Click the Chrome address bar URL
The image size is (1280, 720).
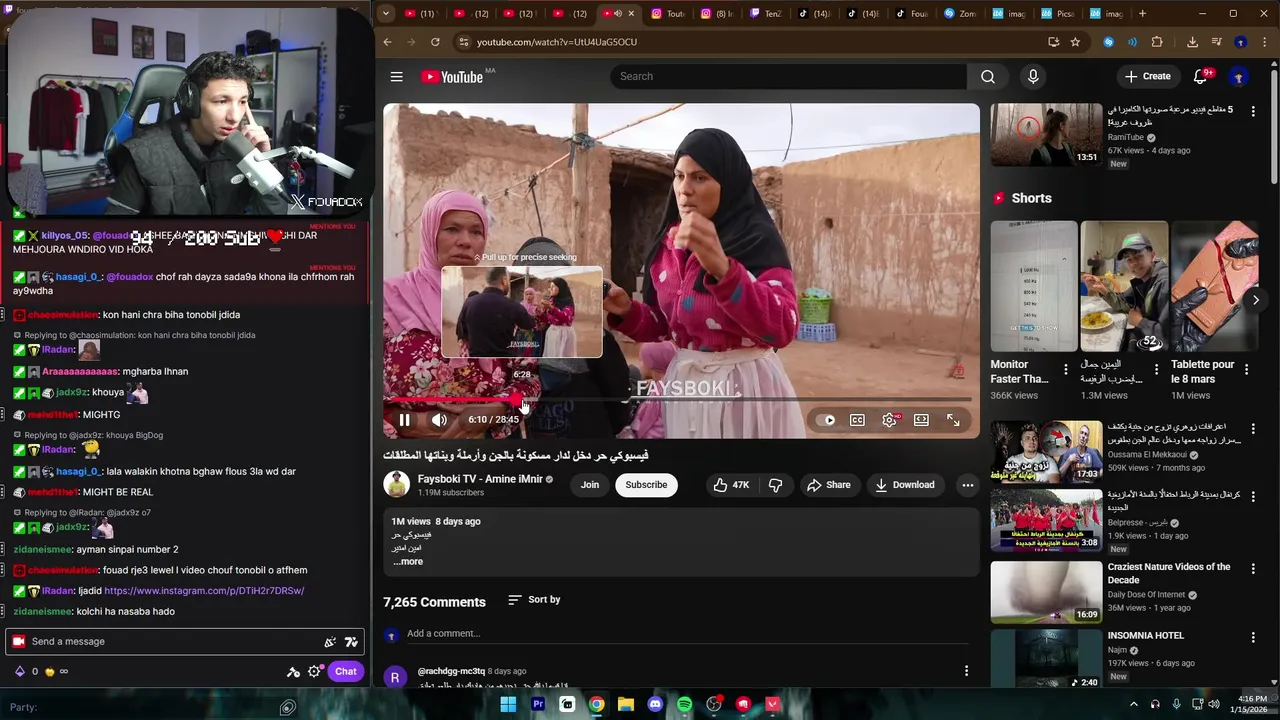point(557,42)
